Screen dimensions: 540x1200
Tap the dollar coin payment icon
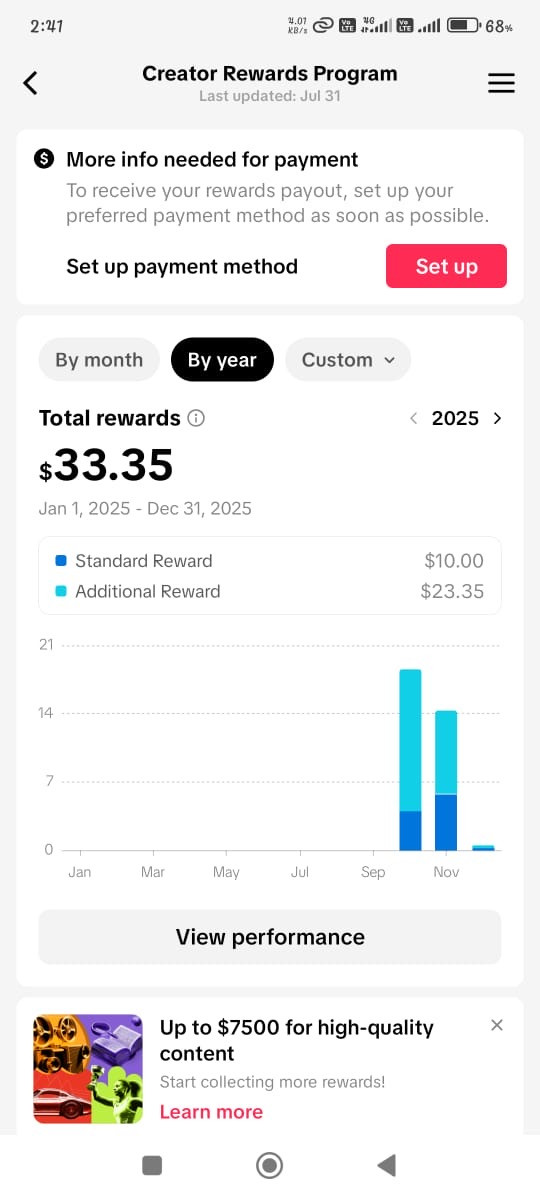pos(44,159)
